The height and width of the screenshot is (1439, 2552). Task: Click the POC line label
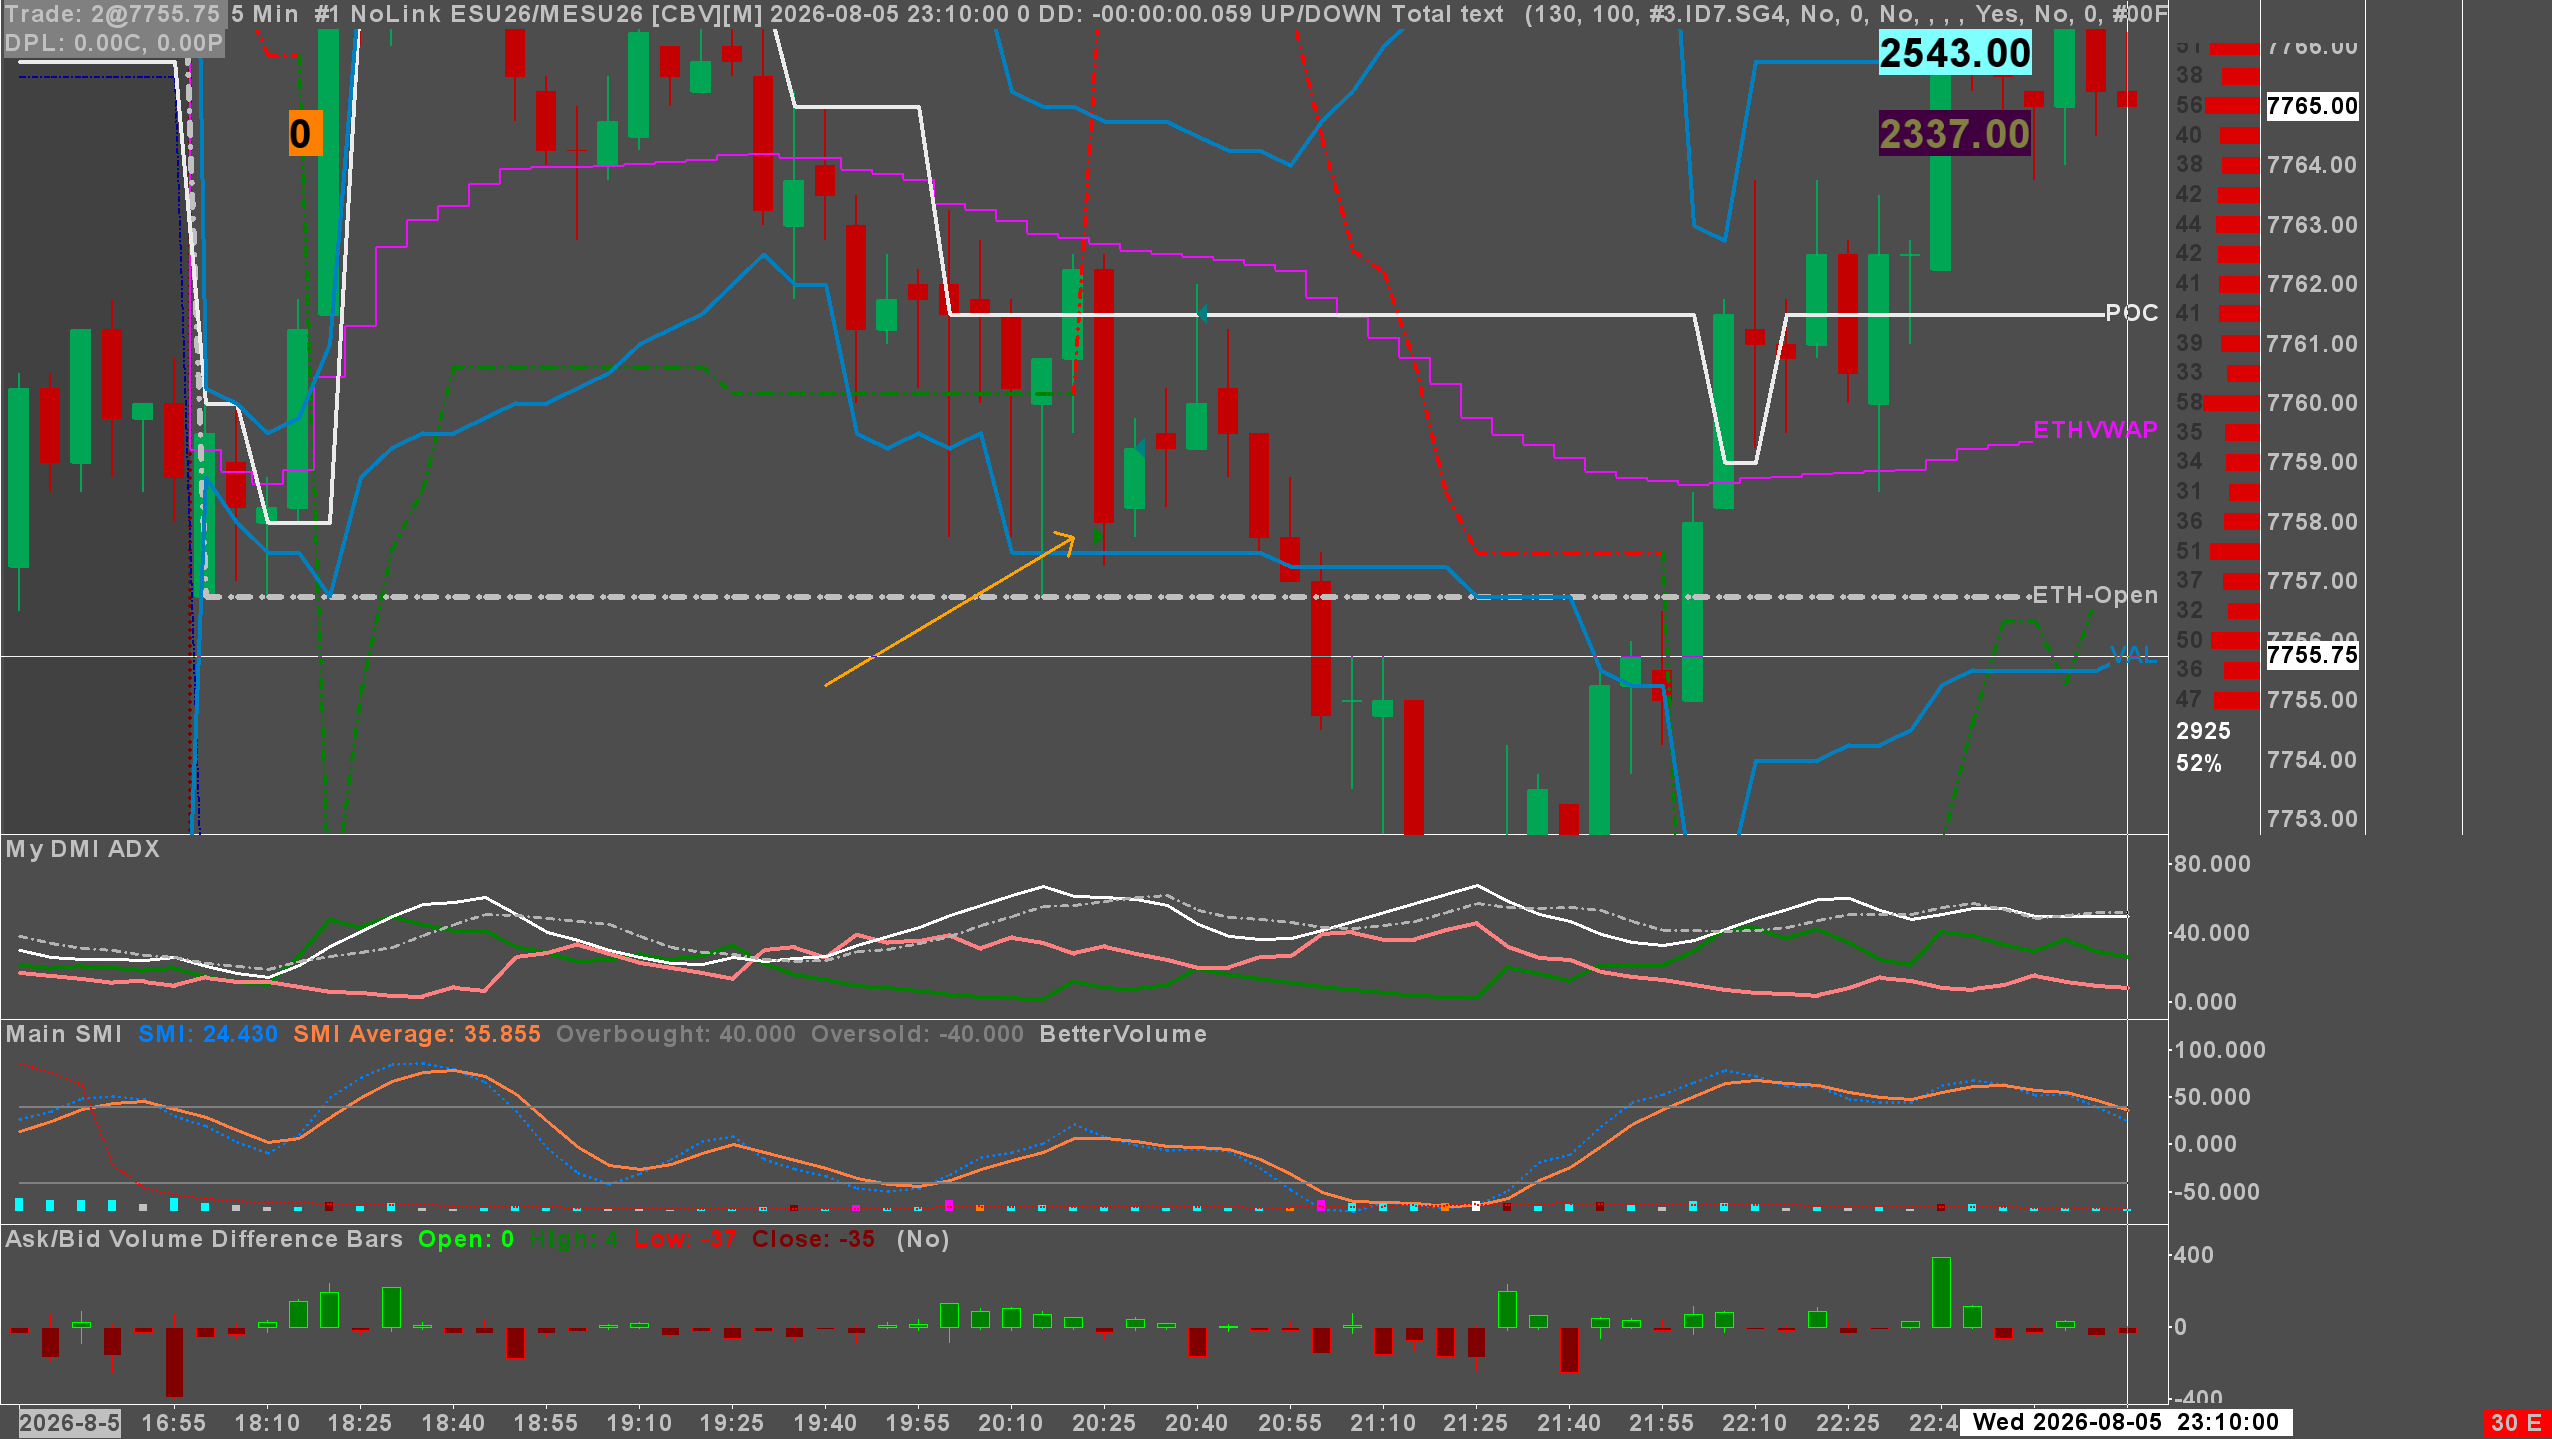click(x=2131, y=313)
